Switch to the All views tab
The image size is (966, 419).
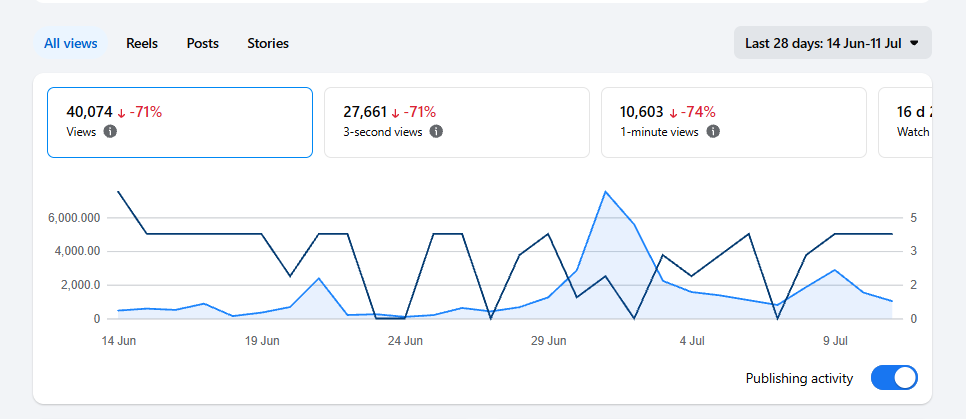coord(71,43)
